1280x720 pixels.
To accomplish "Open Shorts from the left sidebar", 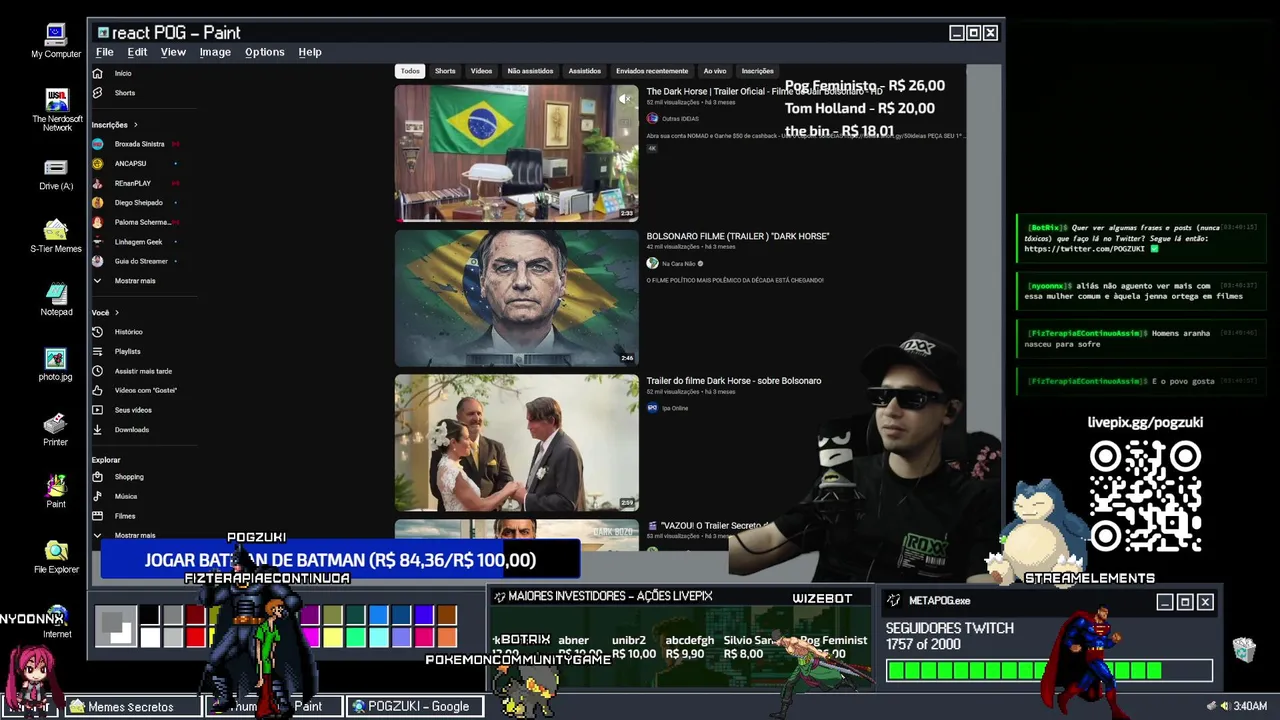I will [x=115, y=93].
